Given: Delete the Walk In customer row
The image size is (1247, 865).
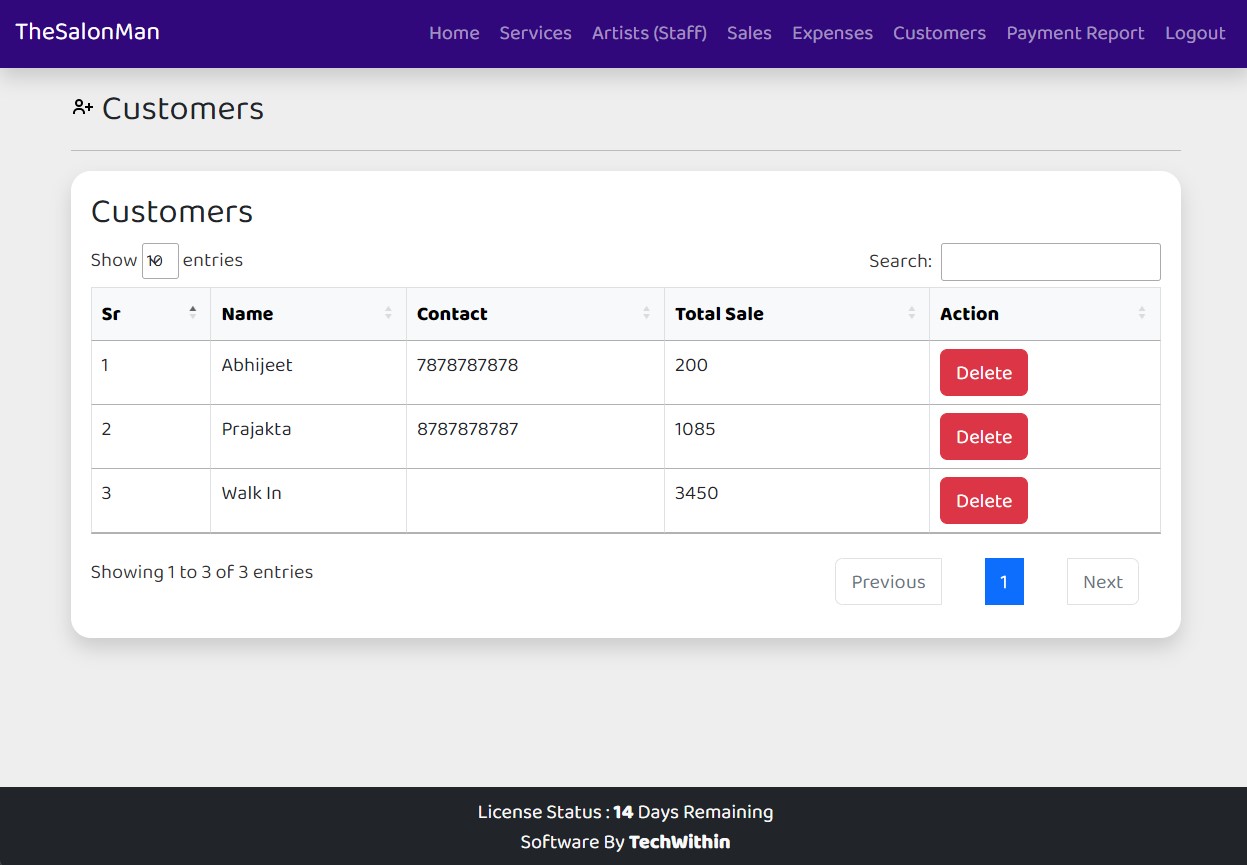Looking at the screenshot, I should tap(984, 501).
